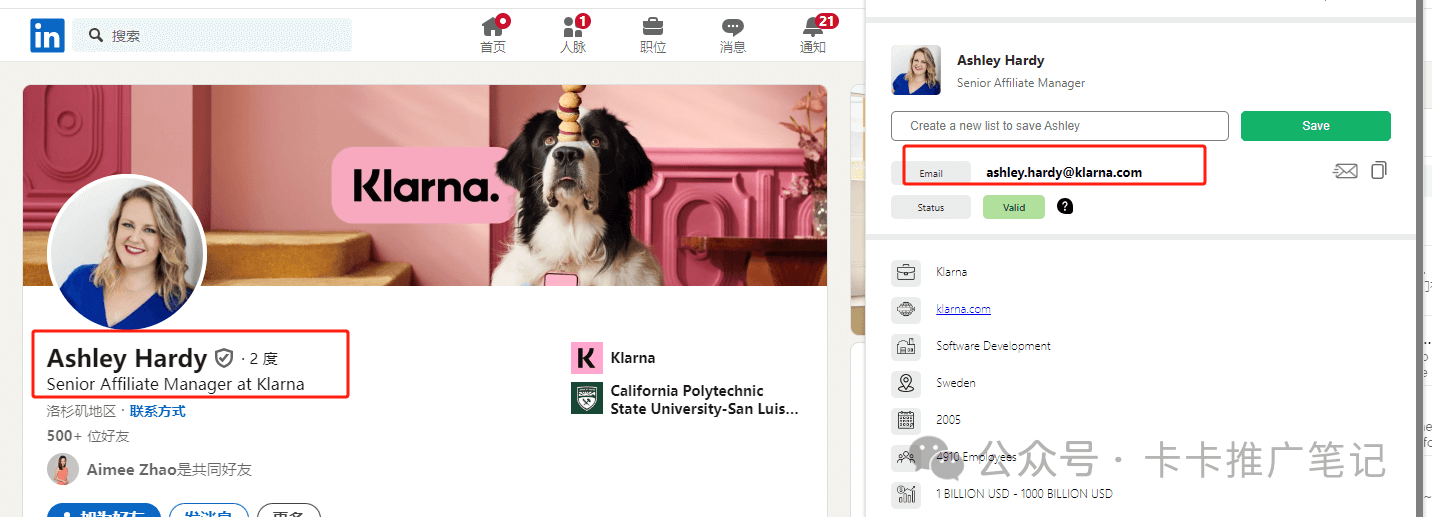Copy the email with the copy icon
1432x517 pixels.
1379,170
